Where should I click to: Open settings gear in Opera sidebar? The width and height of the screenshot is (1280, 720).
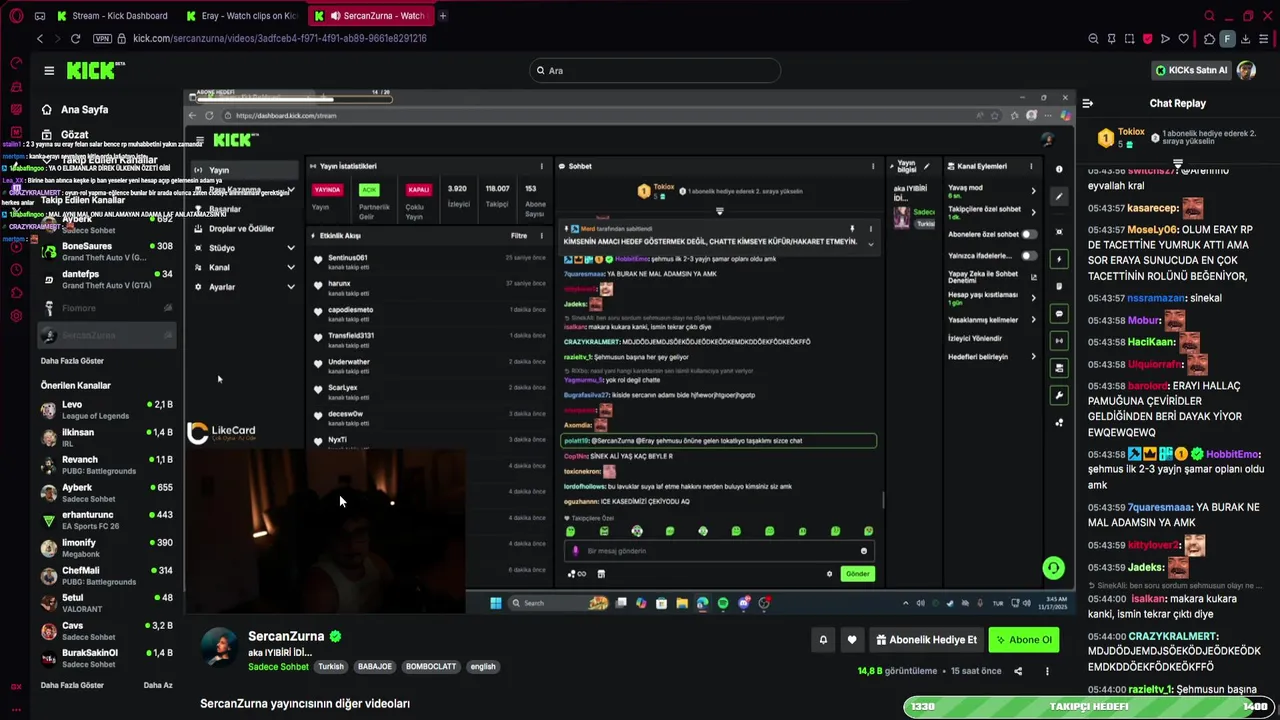click(x=16, y=316)
